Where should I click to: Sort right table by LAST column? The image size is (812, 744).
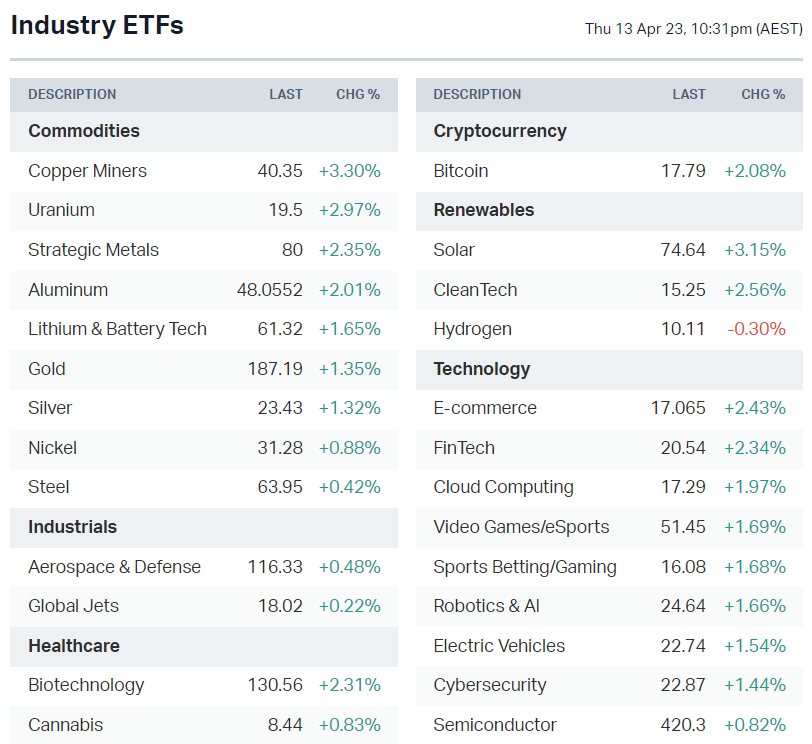point(689,94)
